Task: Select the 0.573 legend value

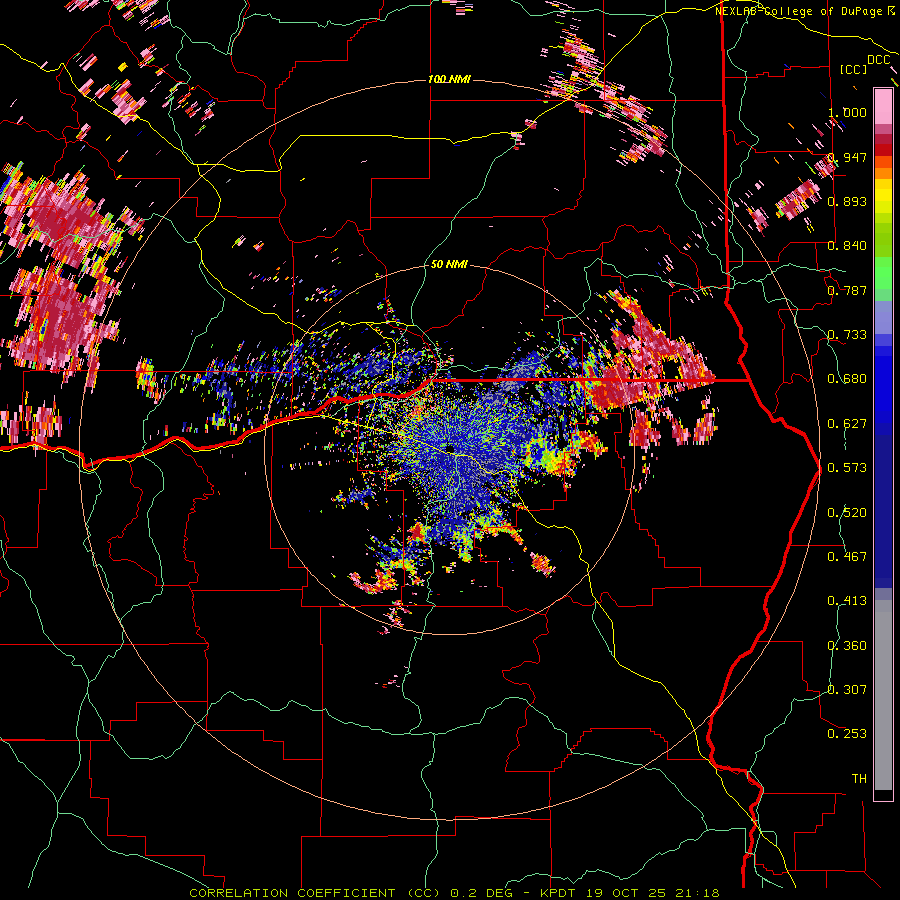Action: (847, 467)
